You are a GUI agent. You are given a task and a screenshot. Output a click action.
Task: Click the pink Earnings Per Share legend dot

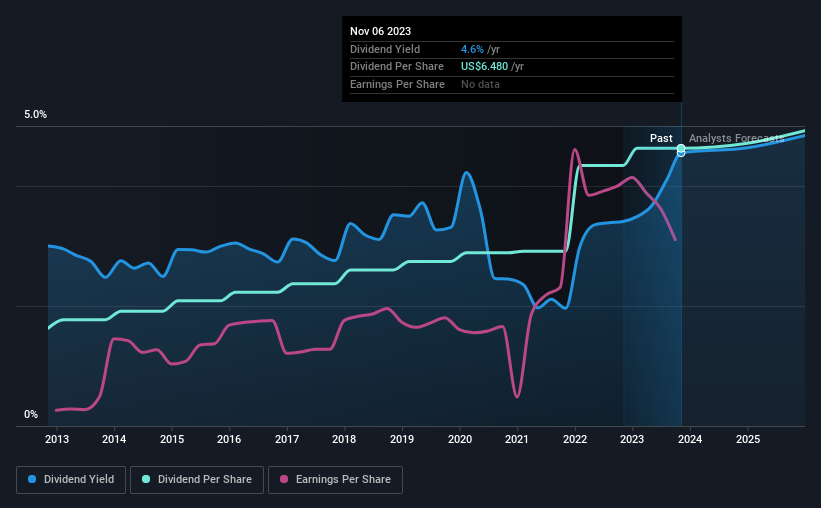[x=284, y=479]
